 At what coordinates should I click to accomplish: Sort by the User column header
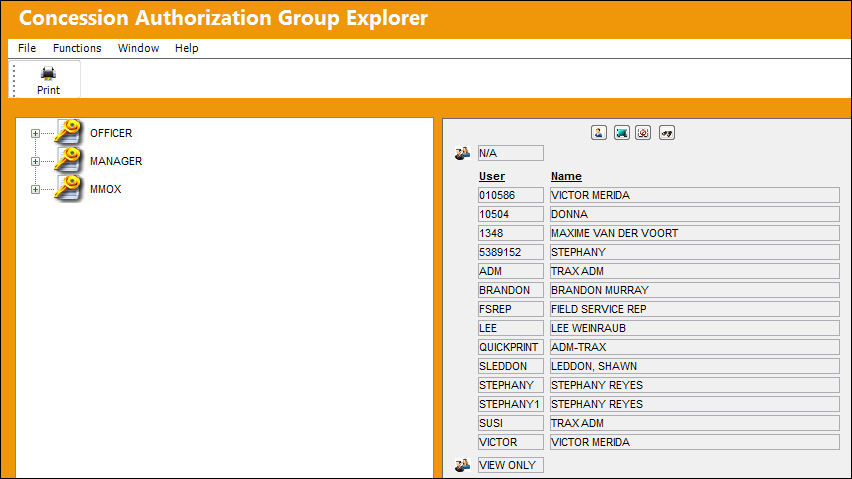click(x=492, y=176)
